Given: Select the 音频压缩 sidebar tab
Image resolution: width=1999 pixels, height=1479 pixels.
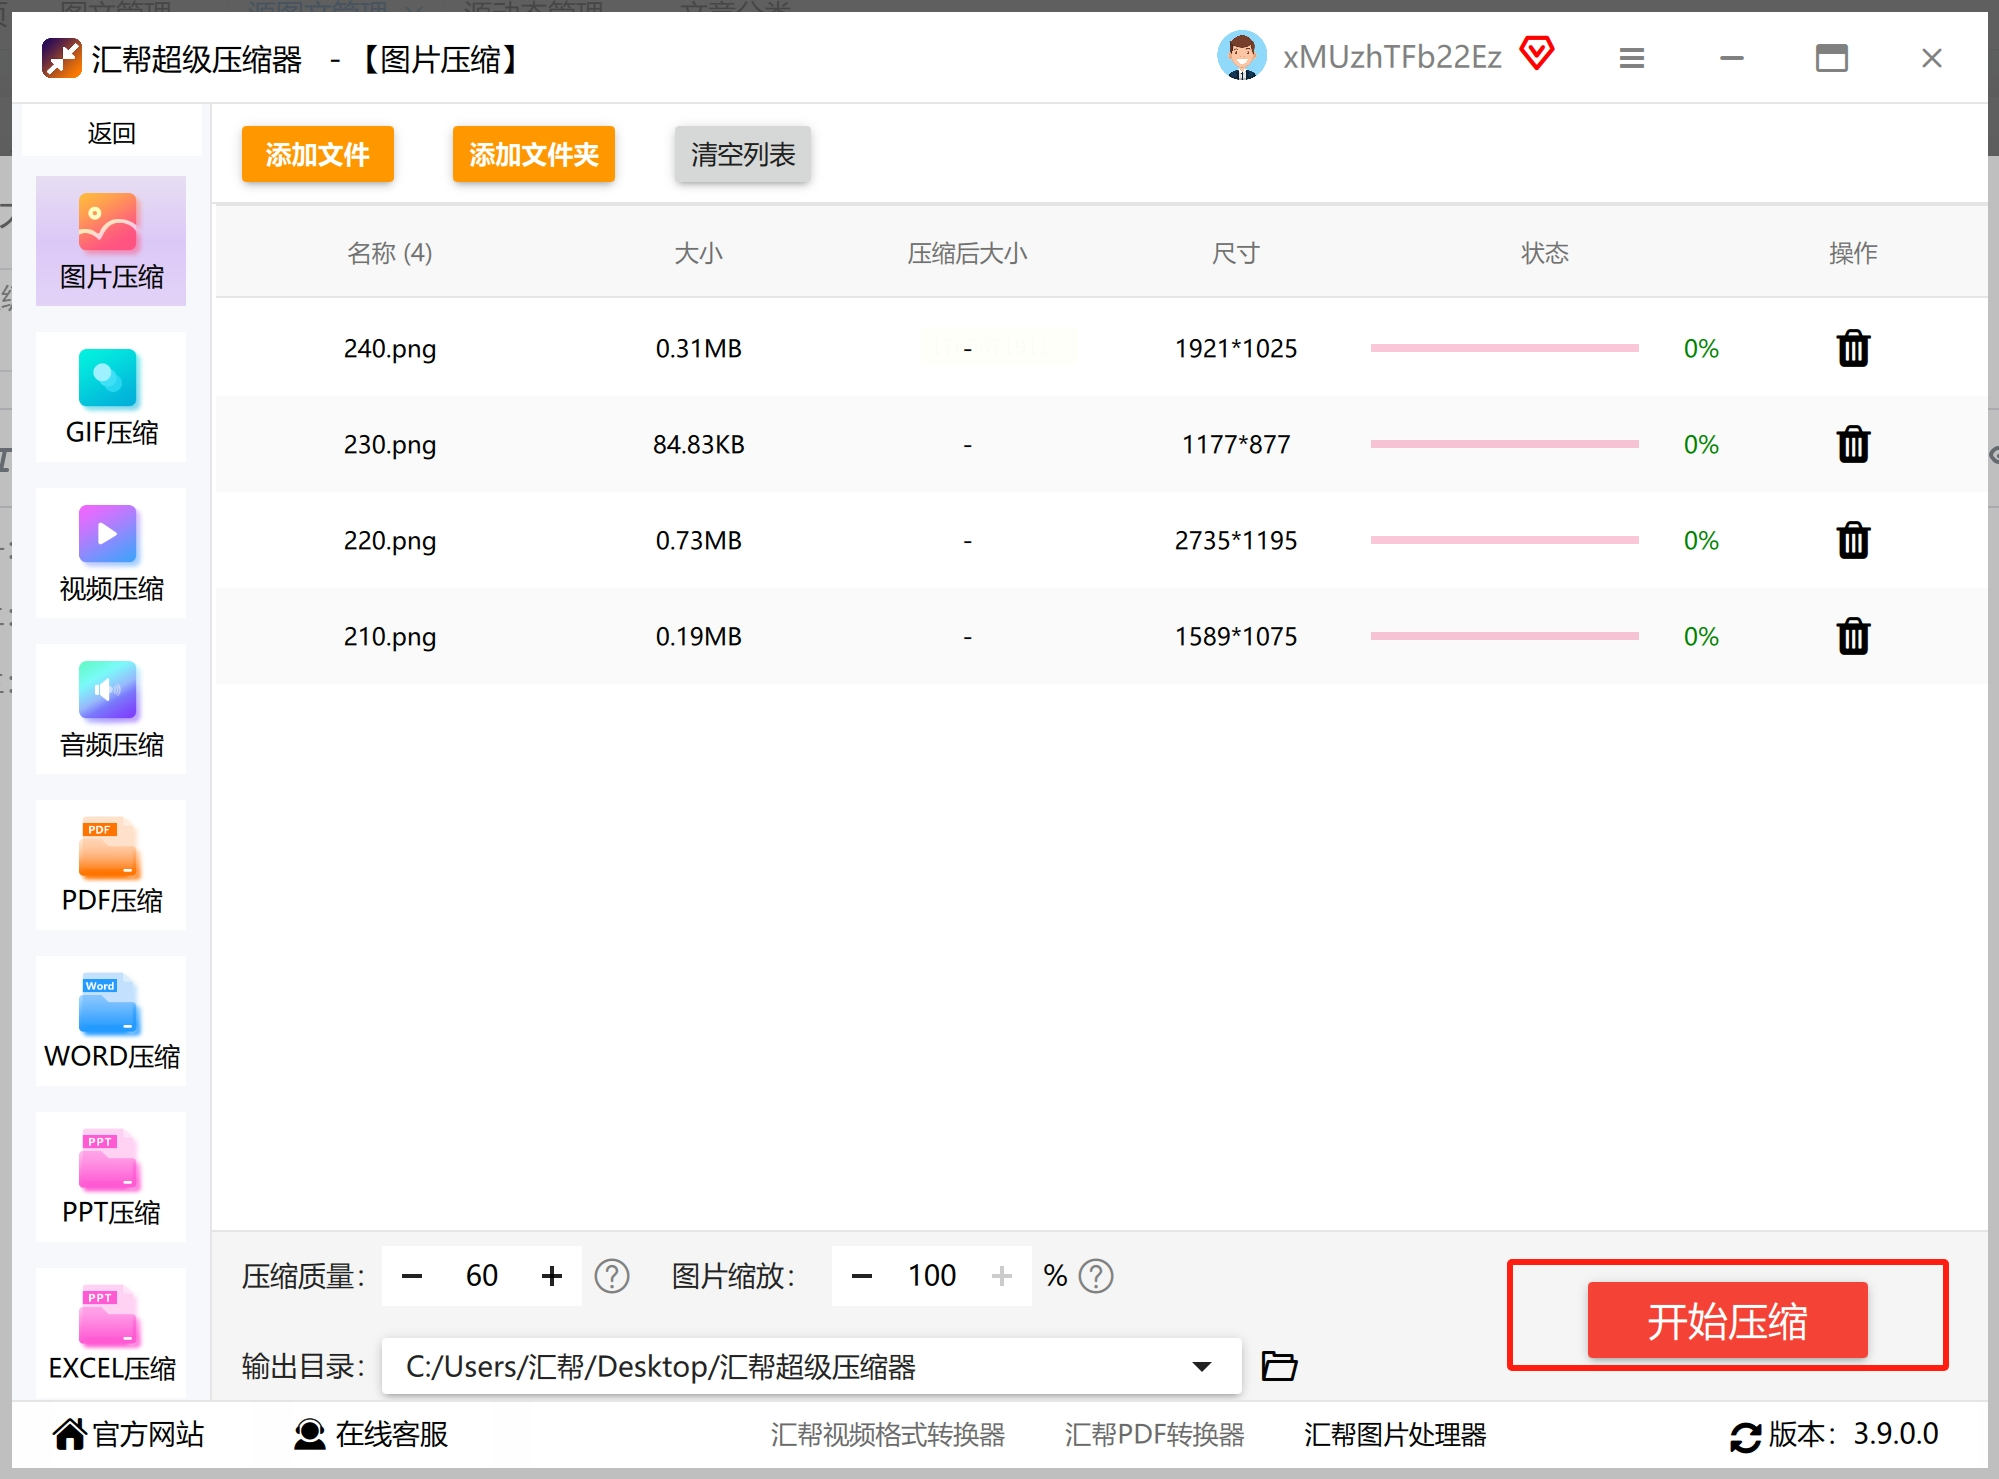Looking at the screenshot, I should pyautogui.click(x=111, y=710).
